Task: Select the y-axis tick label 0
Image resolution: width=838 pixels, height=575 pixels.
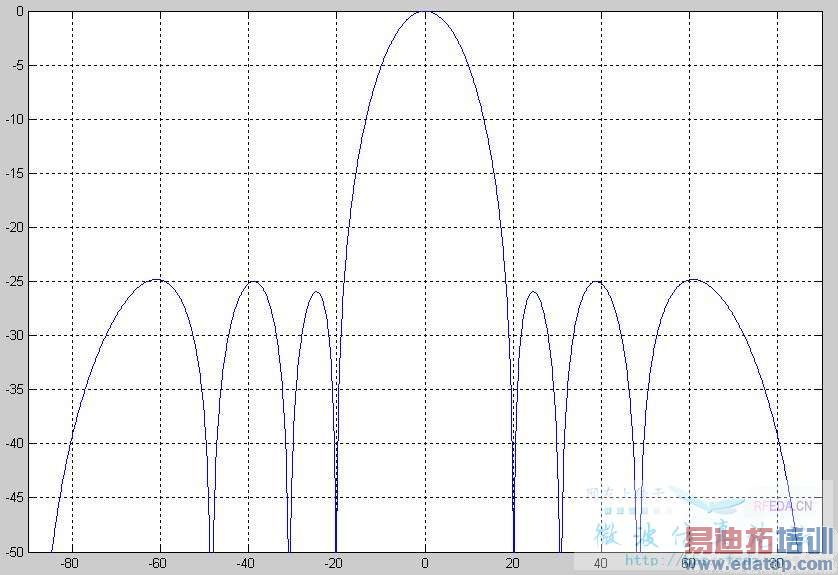Action: 20,11
